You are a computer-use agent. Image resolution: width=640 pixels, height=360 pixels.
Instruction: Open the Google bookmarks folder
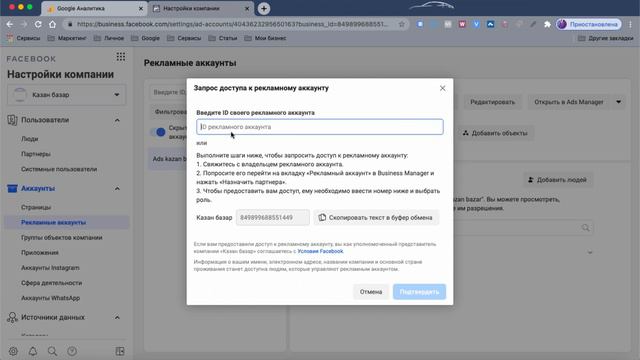(x=146, y=38)
